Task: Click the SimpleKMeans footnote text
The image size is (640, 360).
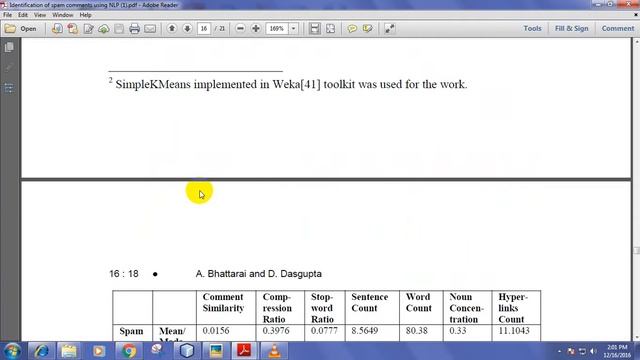Action: point(288,84)
